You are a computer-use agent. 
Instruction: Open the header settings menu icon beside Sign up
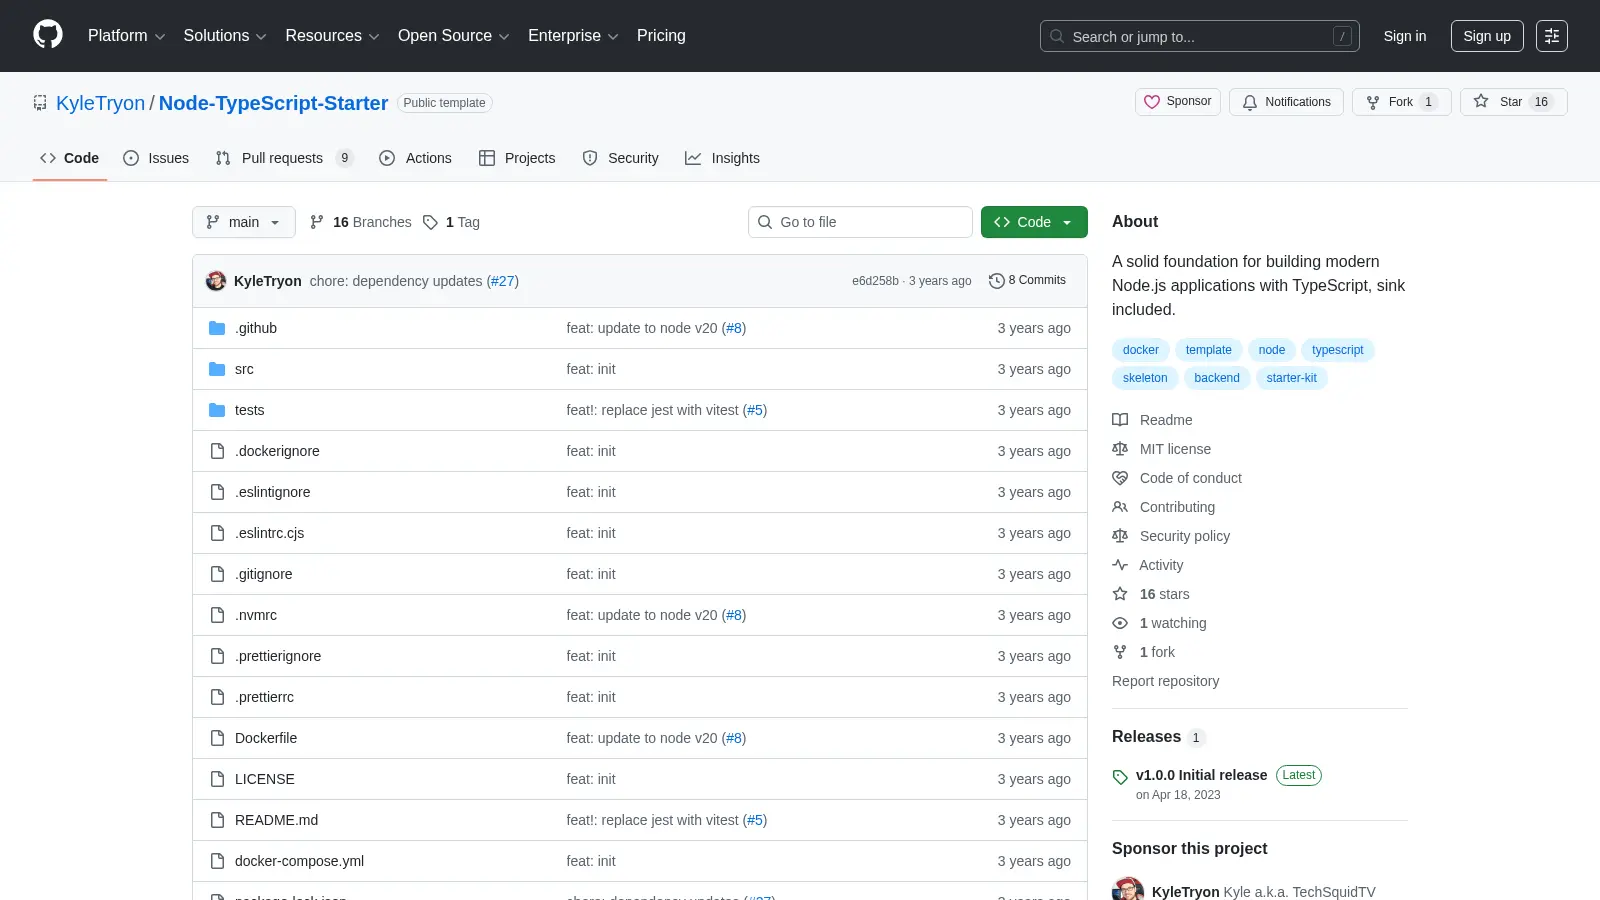pyautogui.click(x=1552, y=36)
